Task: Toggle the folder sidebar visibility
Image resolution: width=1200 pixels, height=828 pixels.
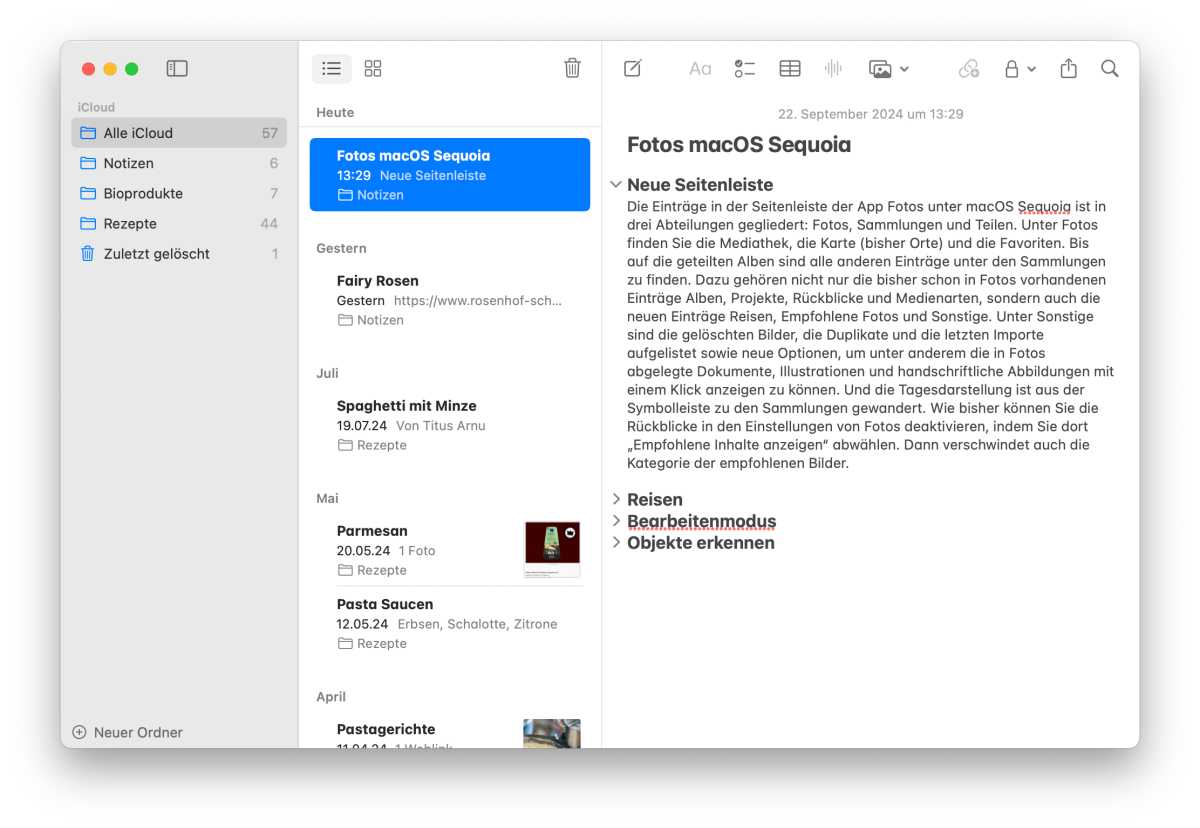Action: pos(177,69)
